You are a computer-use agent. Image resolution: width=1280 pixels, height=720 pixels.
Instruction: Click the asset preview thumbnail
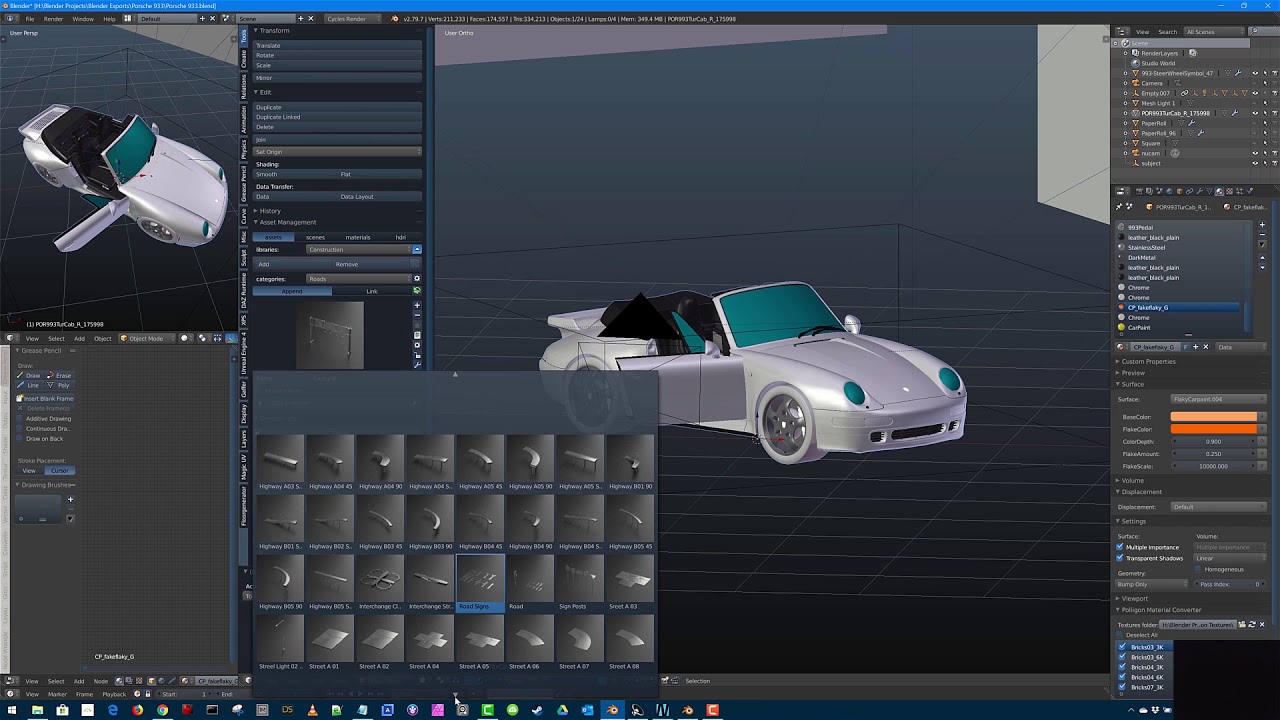click(330, 334)
